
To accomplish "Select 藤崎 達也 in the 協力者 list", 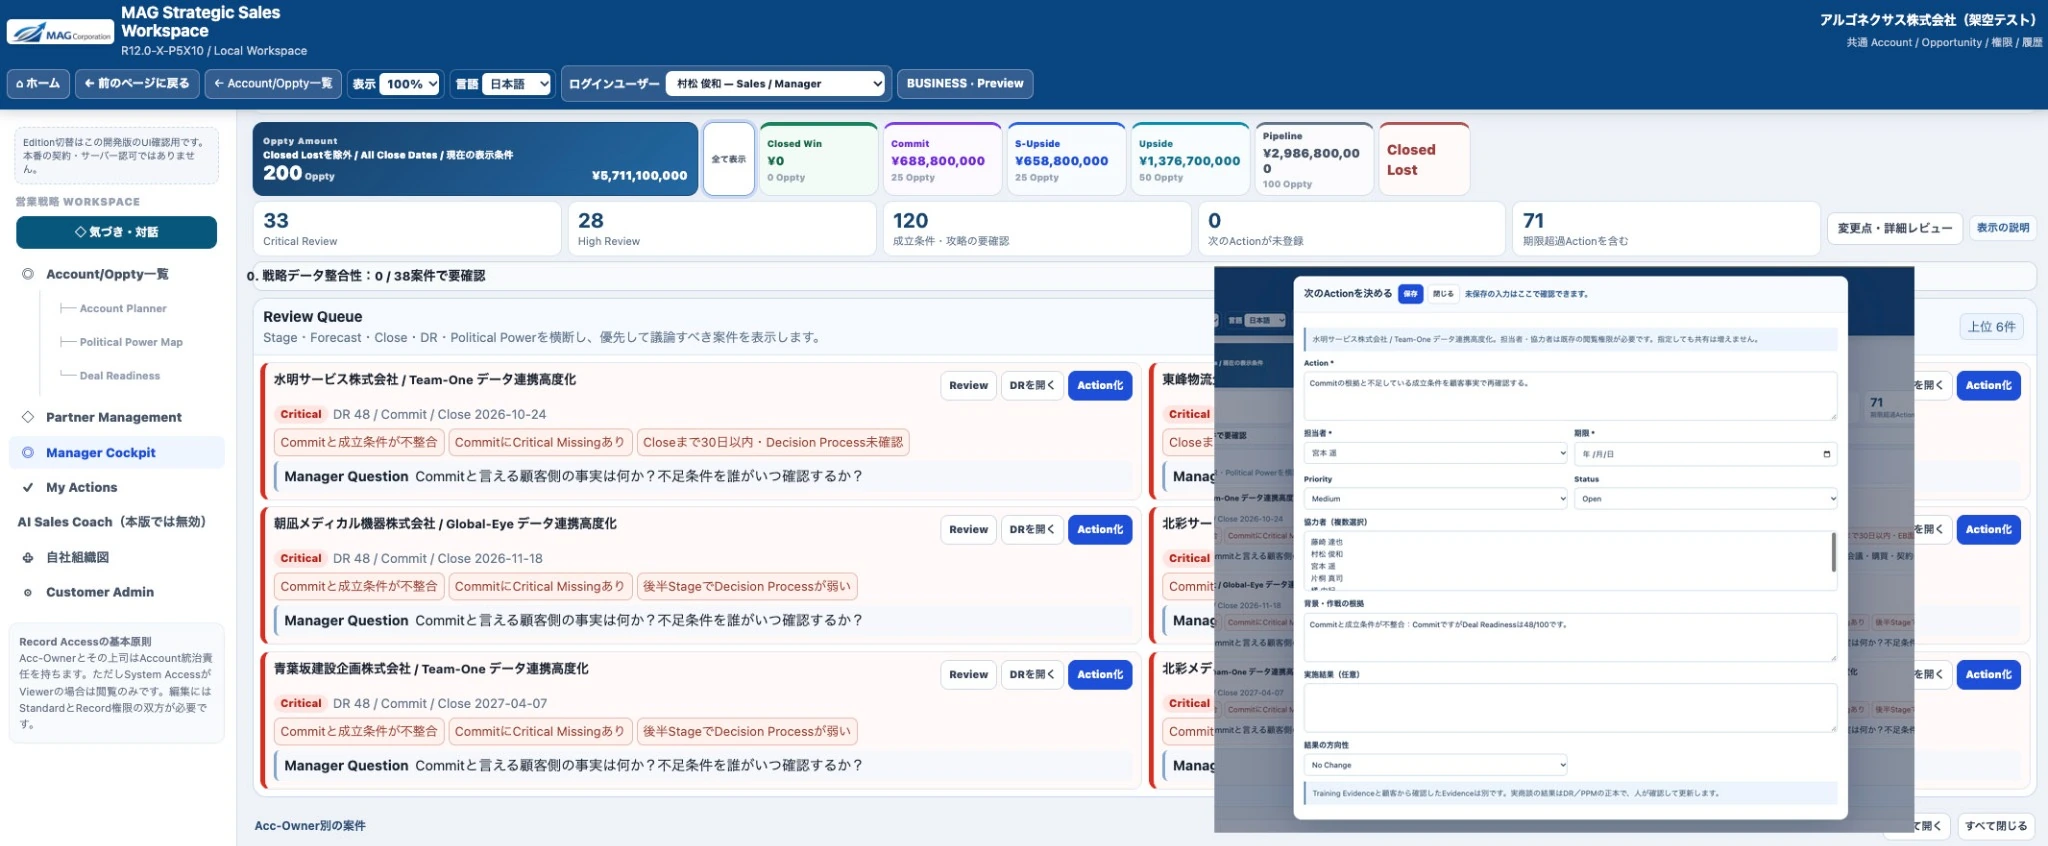I will tap(1327, 542).
